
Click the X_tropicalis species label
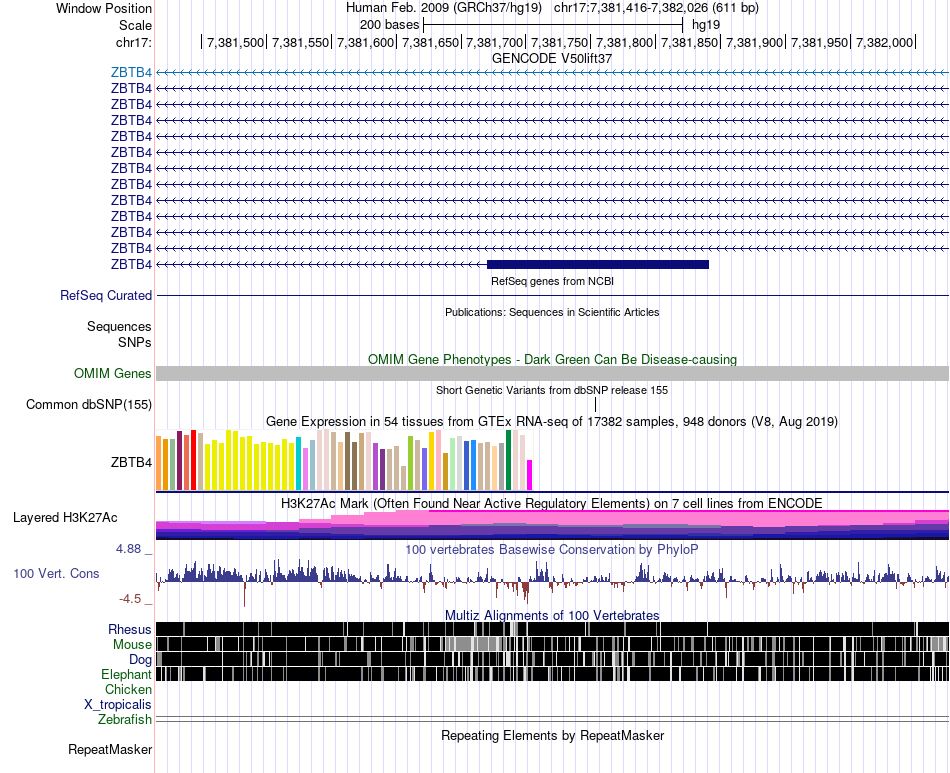click(118, 705)
